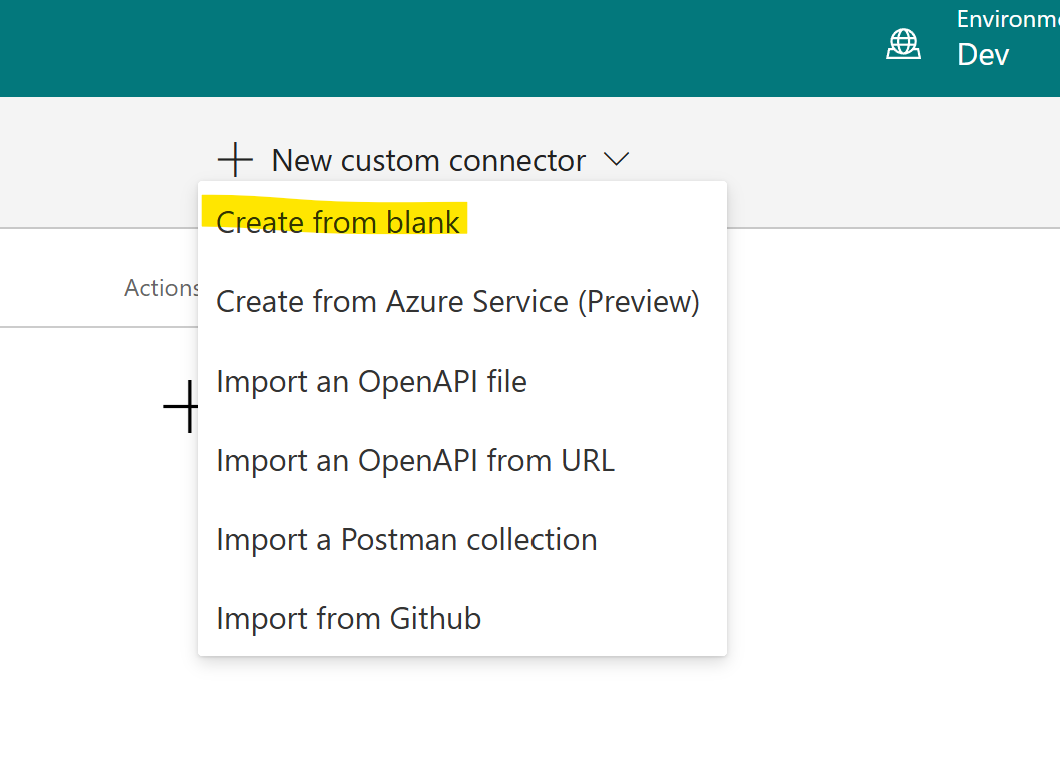This screenshot has height=780, width=1060.
Task: Select Import an OpenAPI file
Action: (462, 381)
